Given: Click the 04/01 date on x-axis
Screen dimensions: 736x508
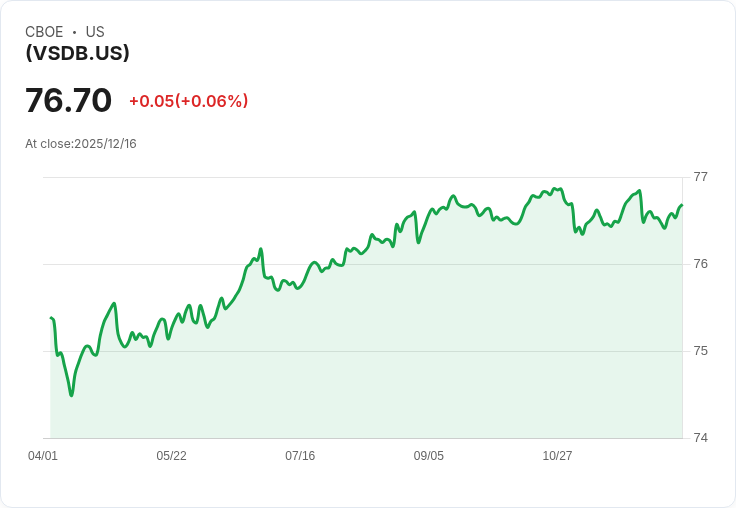Looking at the screenshot, I should pos(43,456).
